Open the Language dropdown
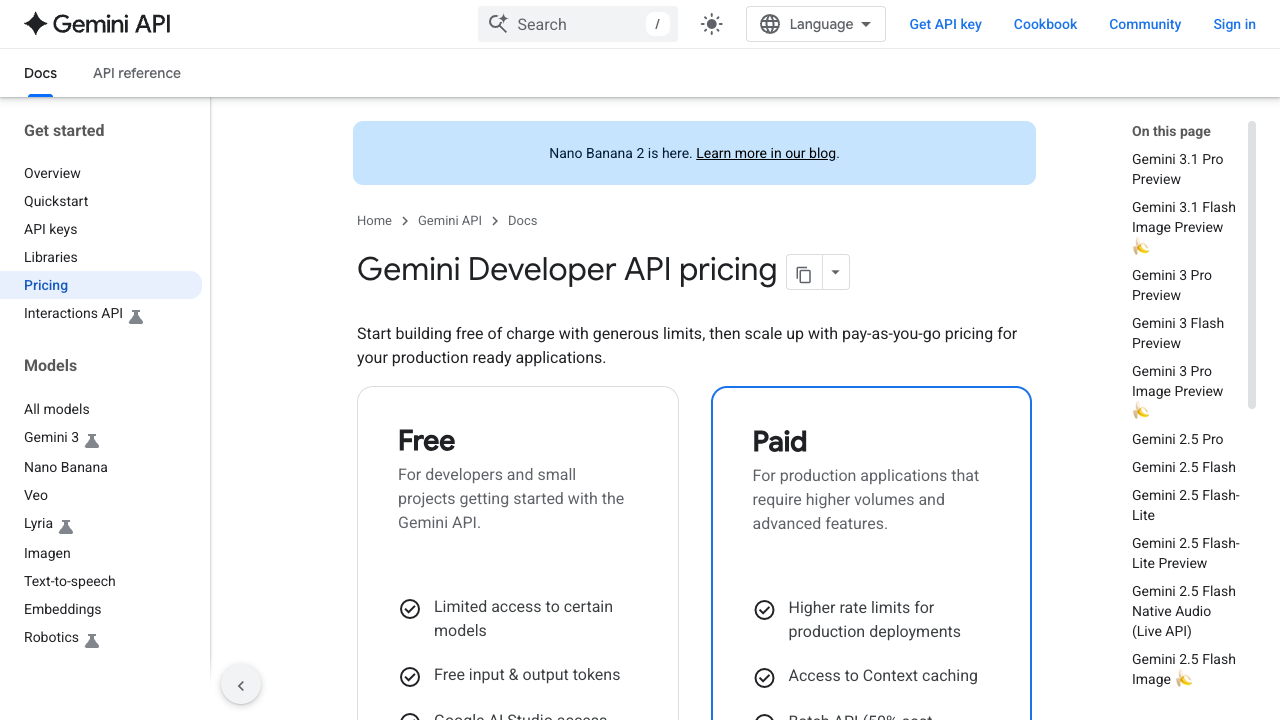 coord(820,23)
